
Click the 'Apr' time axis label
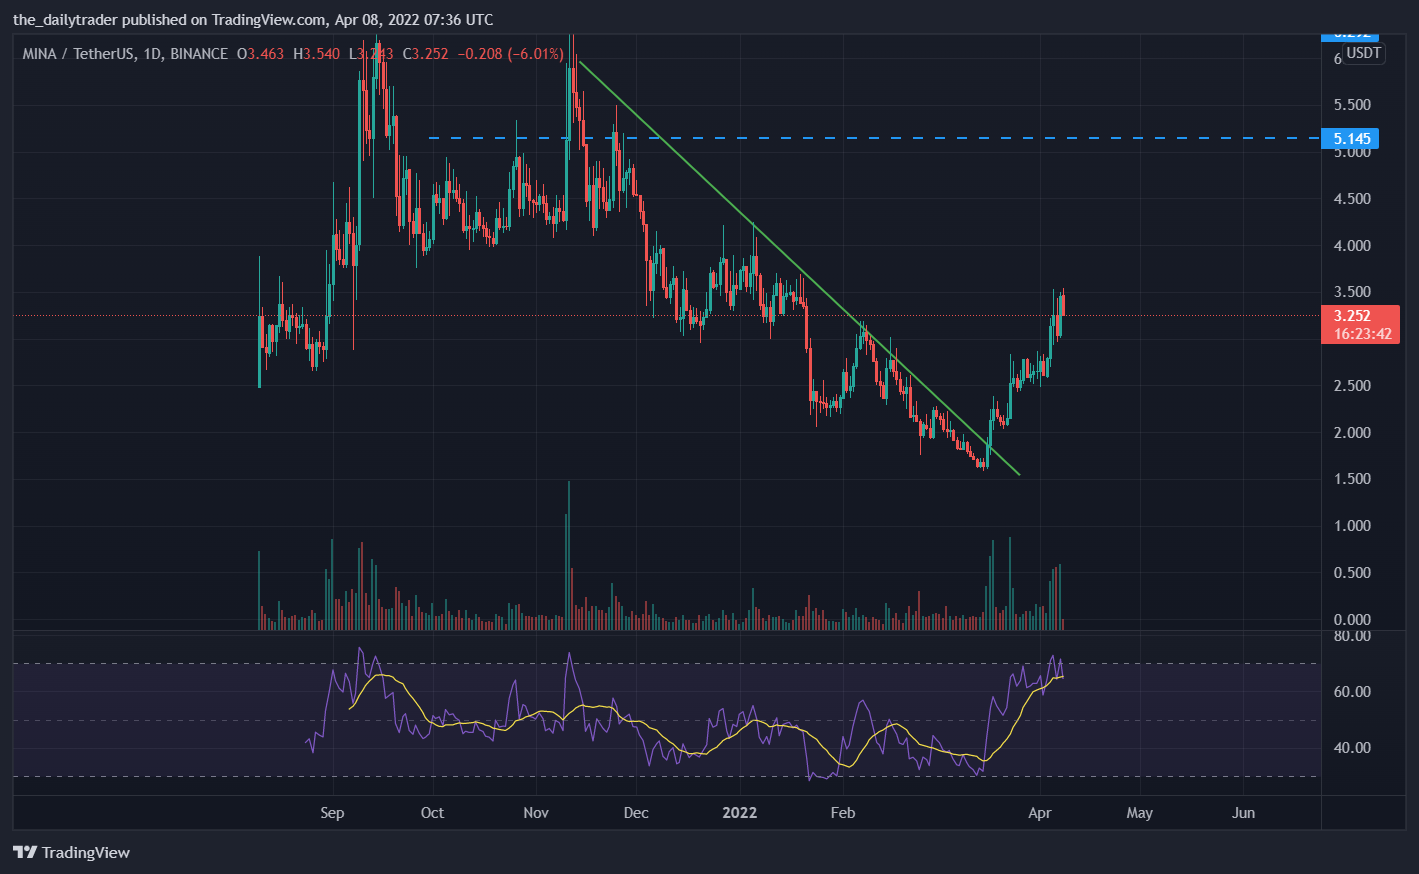point(1040,813)
